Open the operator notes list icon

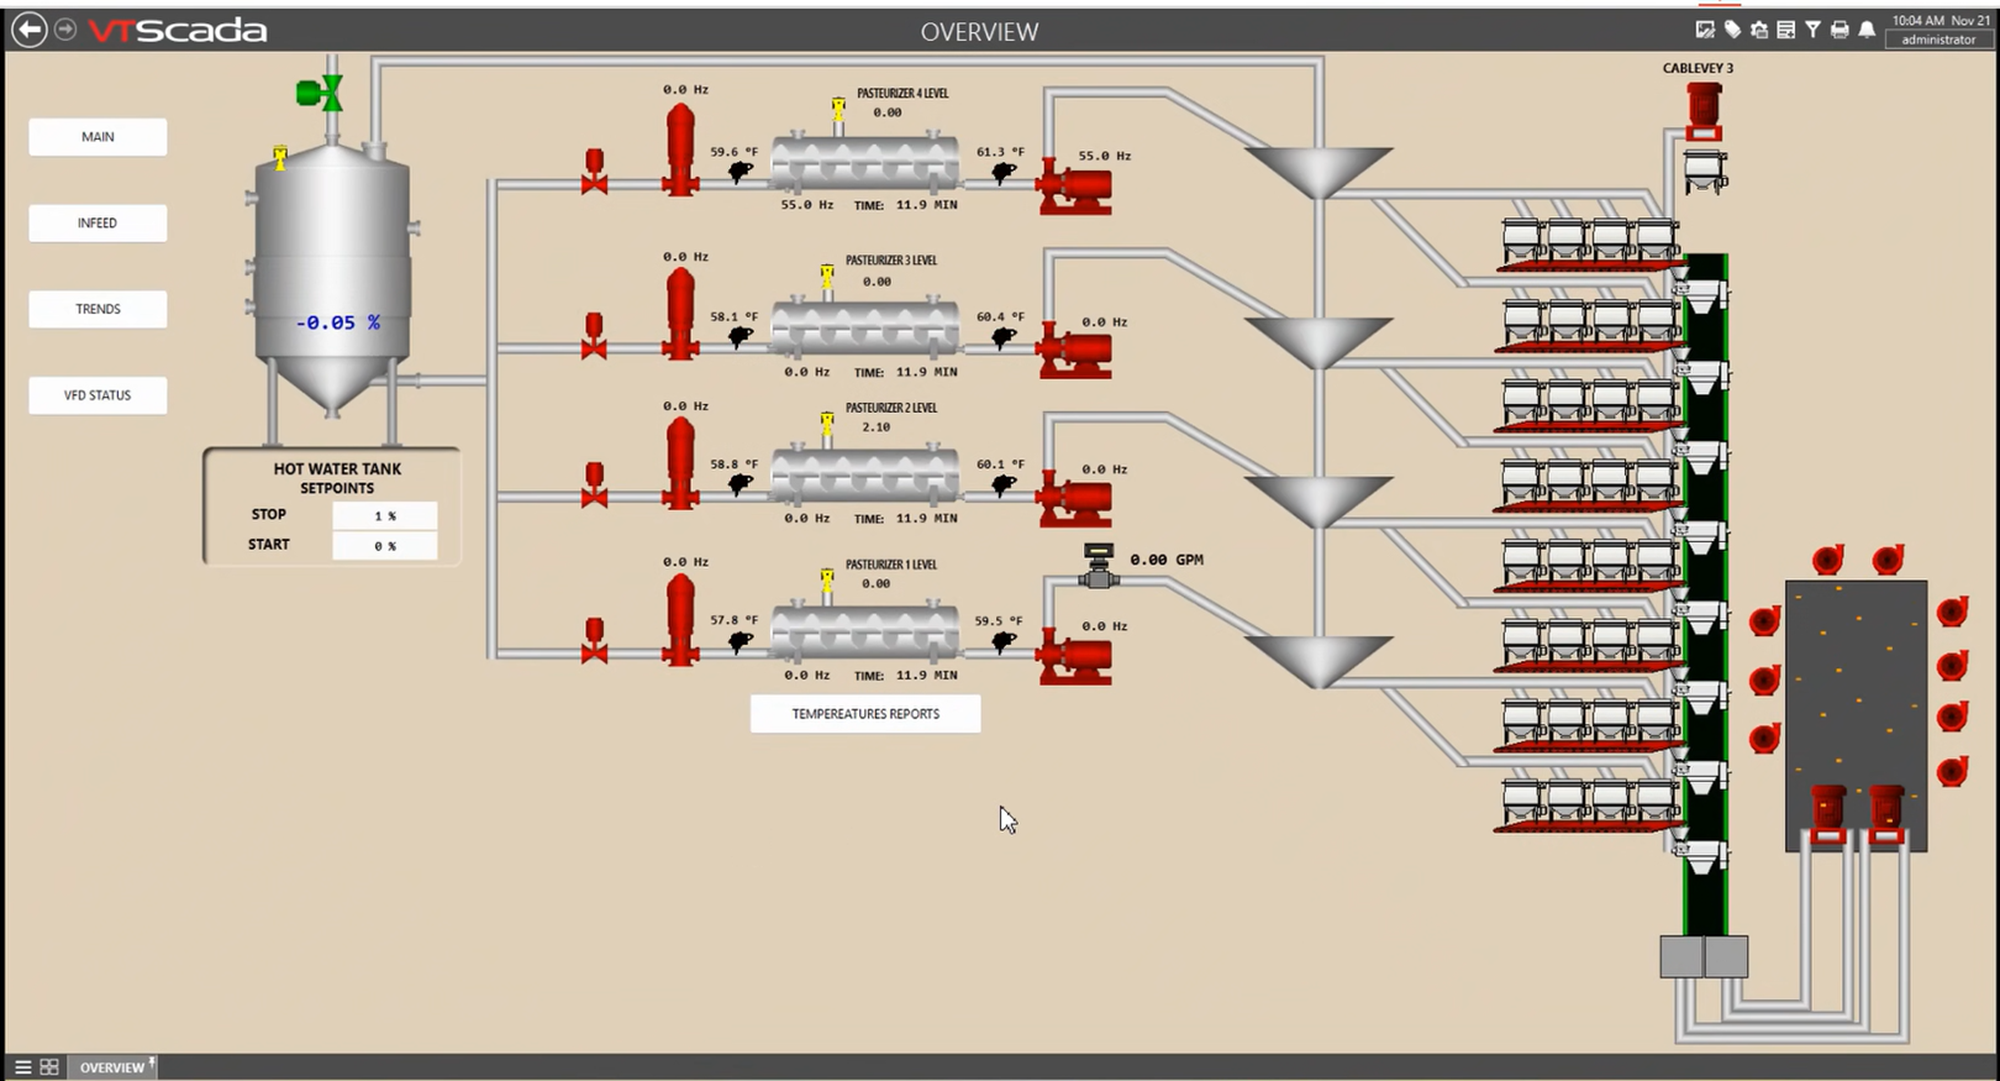(1786, 30)
